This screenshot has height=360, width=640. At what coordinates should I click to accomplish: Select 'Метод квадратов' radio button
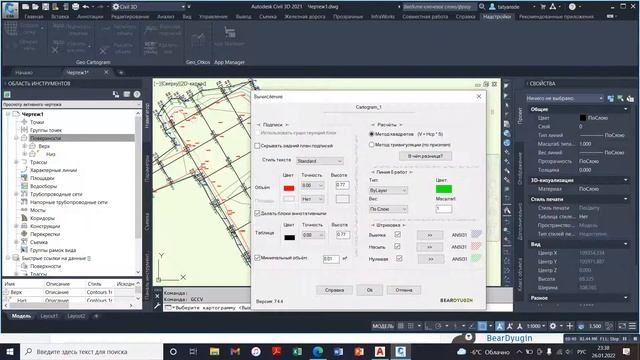point(371,134)
